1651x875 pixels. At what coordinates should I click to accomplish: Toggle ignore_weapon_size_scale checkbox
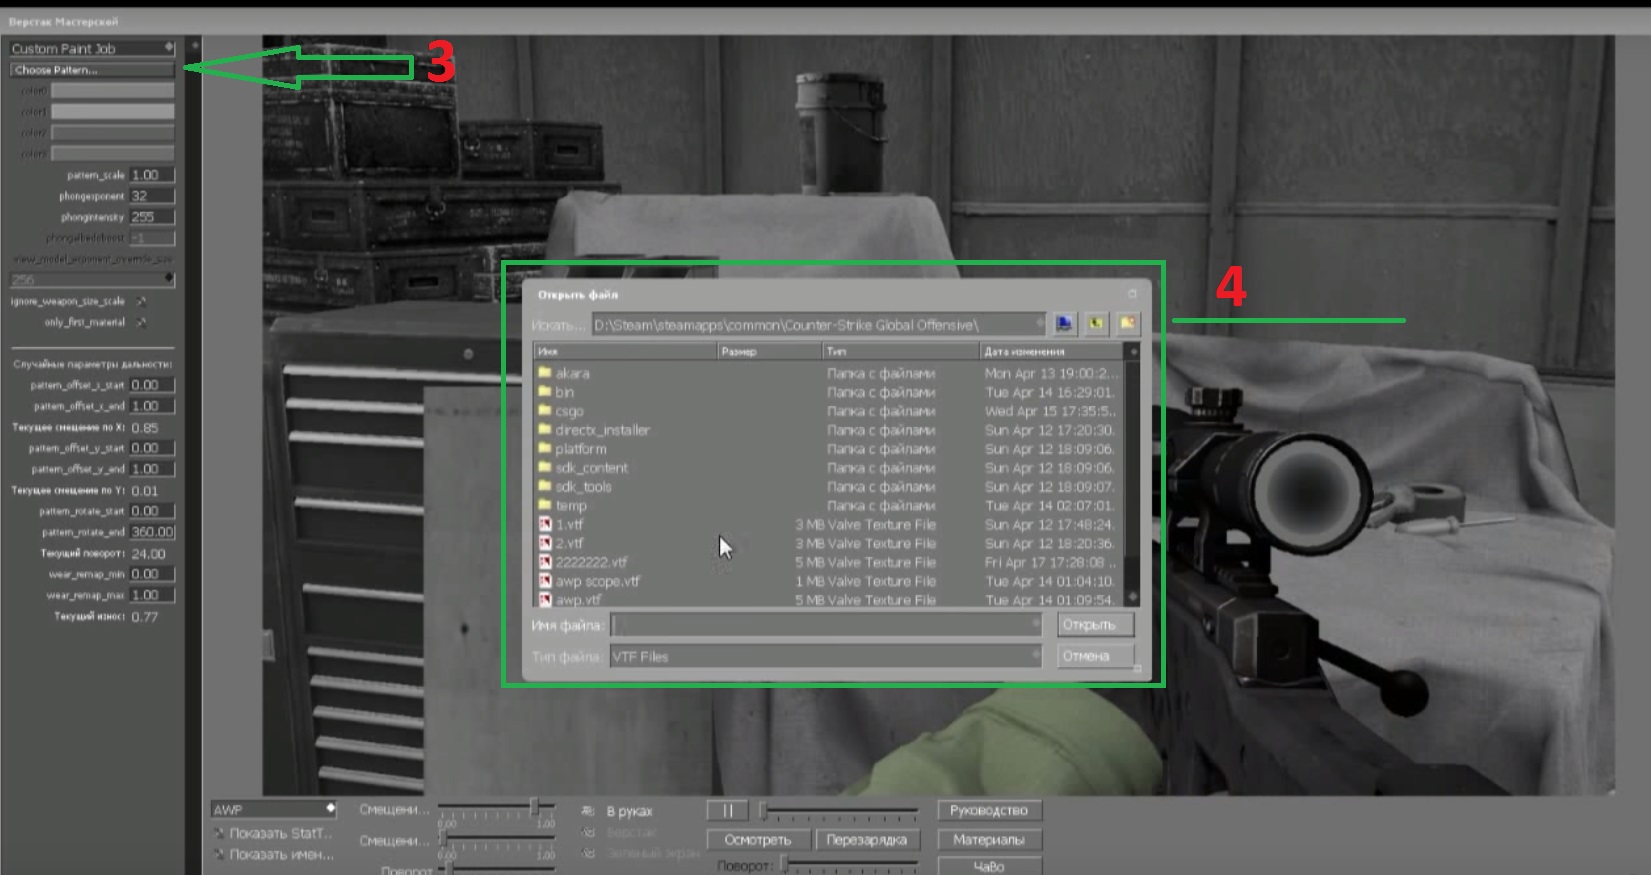point(141,301)
